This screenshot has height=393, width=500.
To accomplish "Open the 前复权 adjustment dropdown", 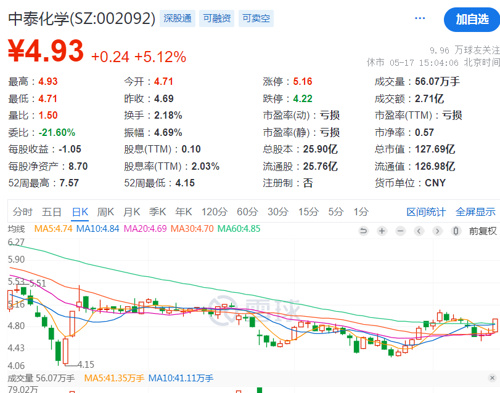I will 483,231.
